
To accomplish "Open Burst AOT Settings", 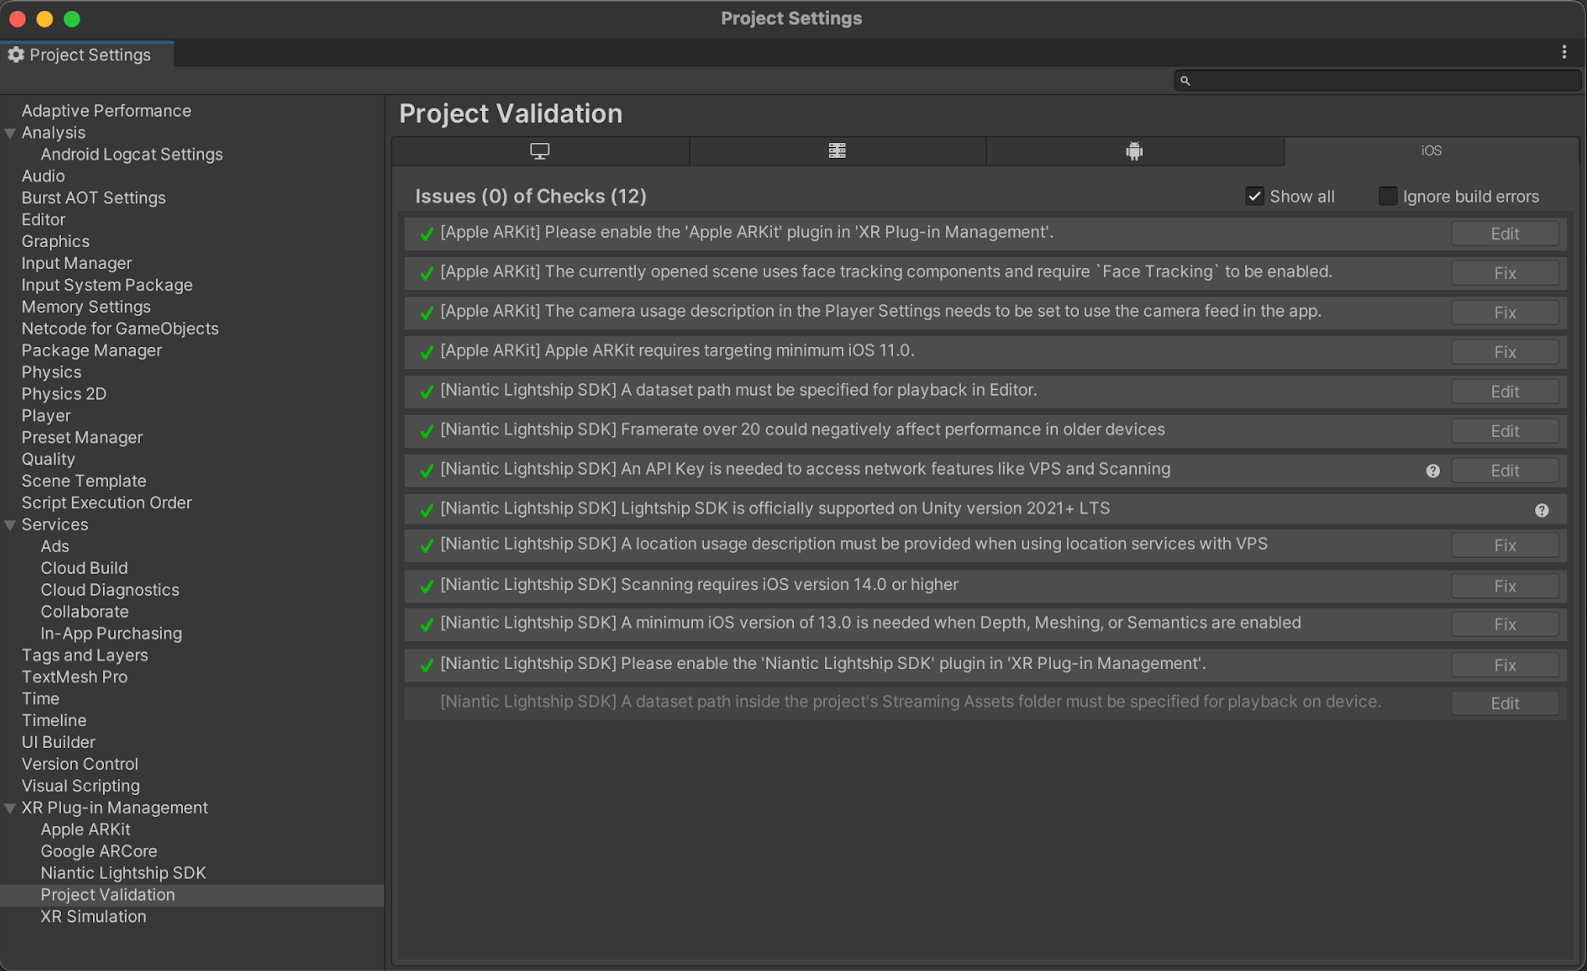I will pyautogui.click(x=93, y=198).
